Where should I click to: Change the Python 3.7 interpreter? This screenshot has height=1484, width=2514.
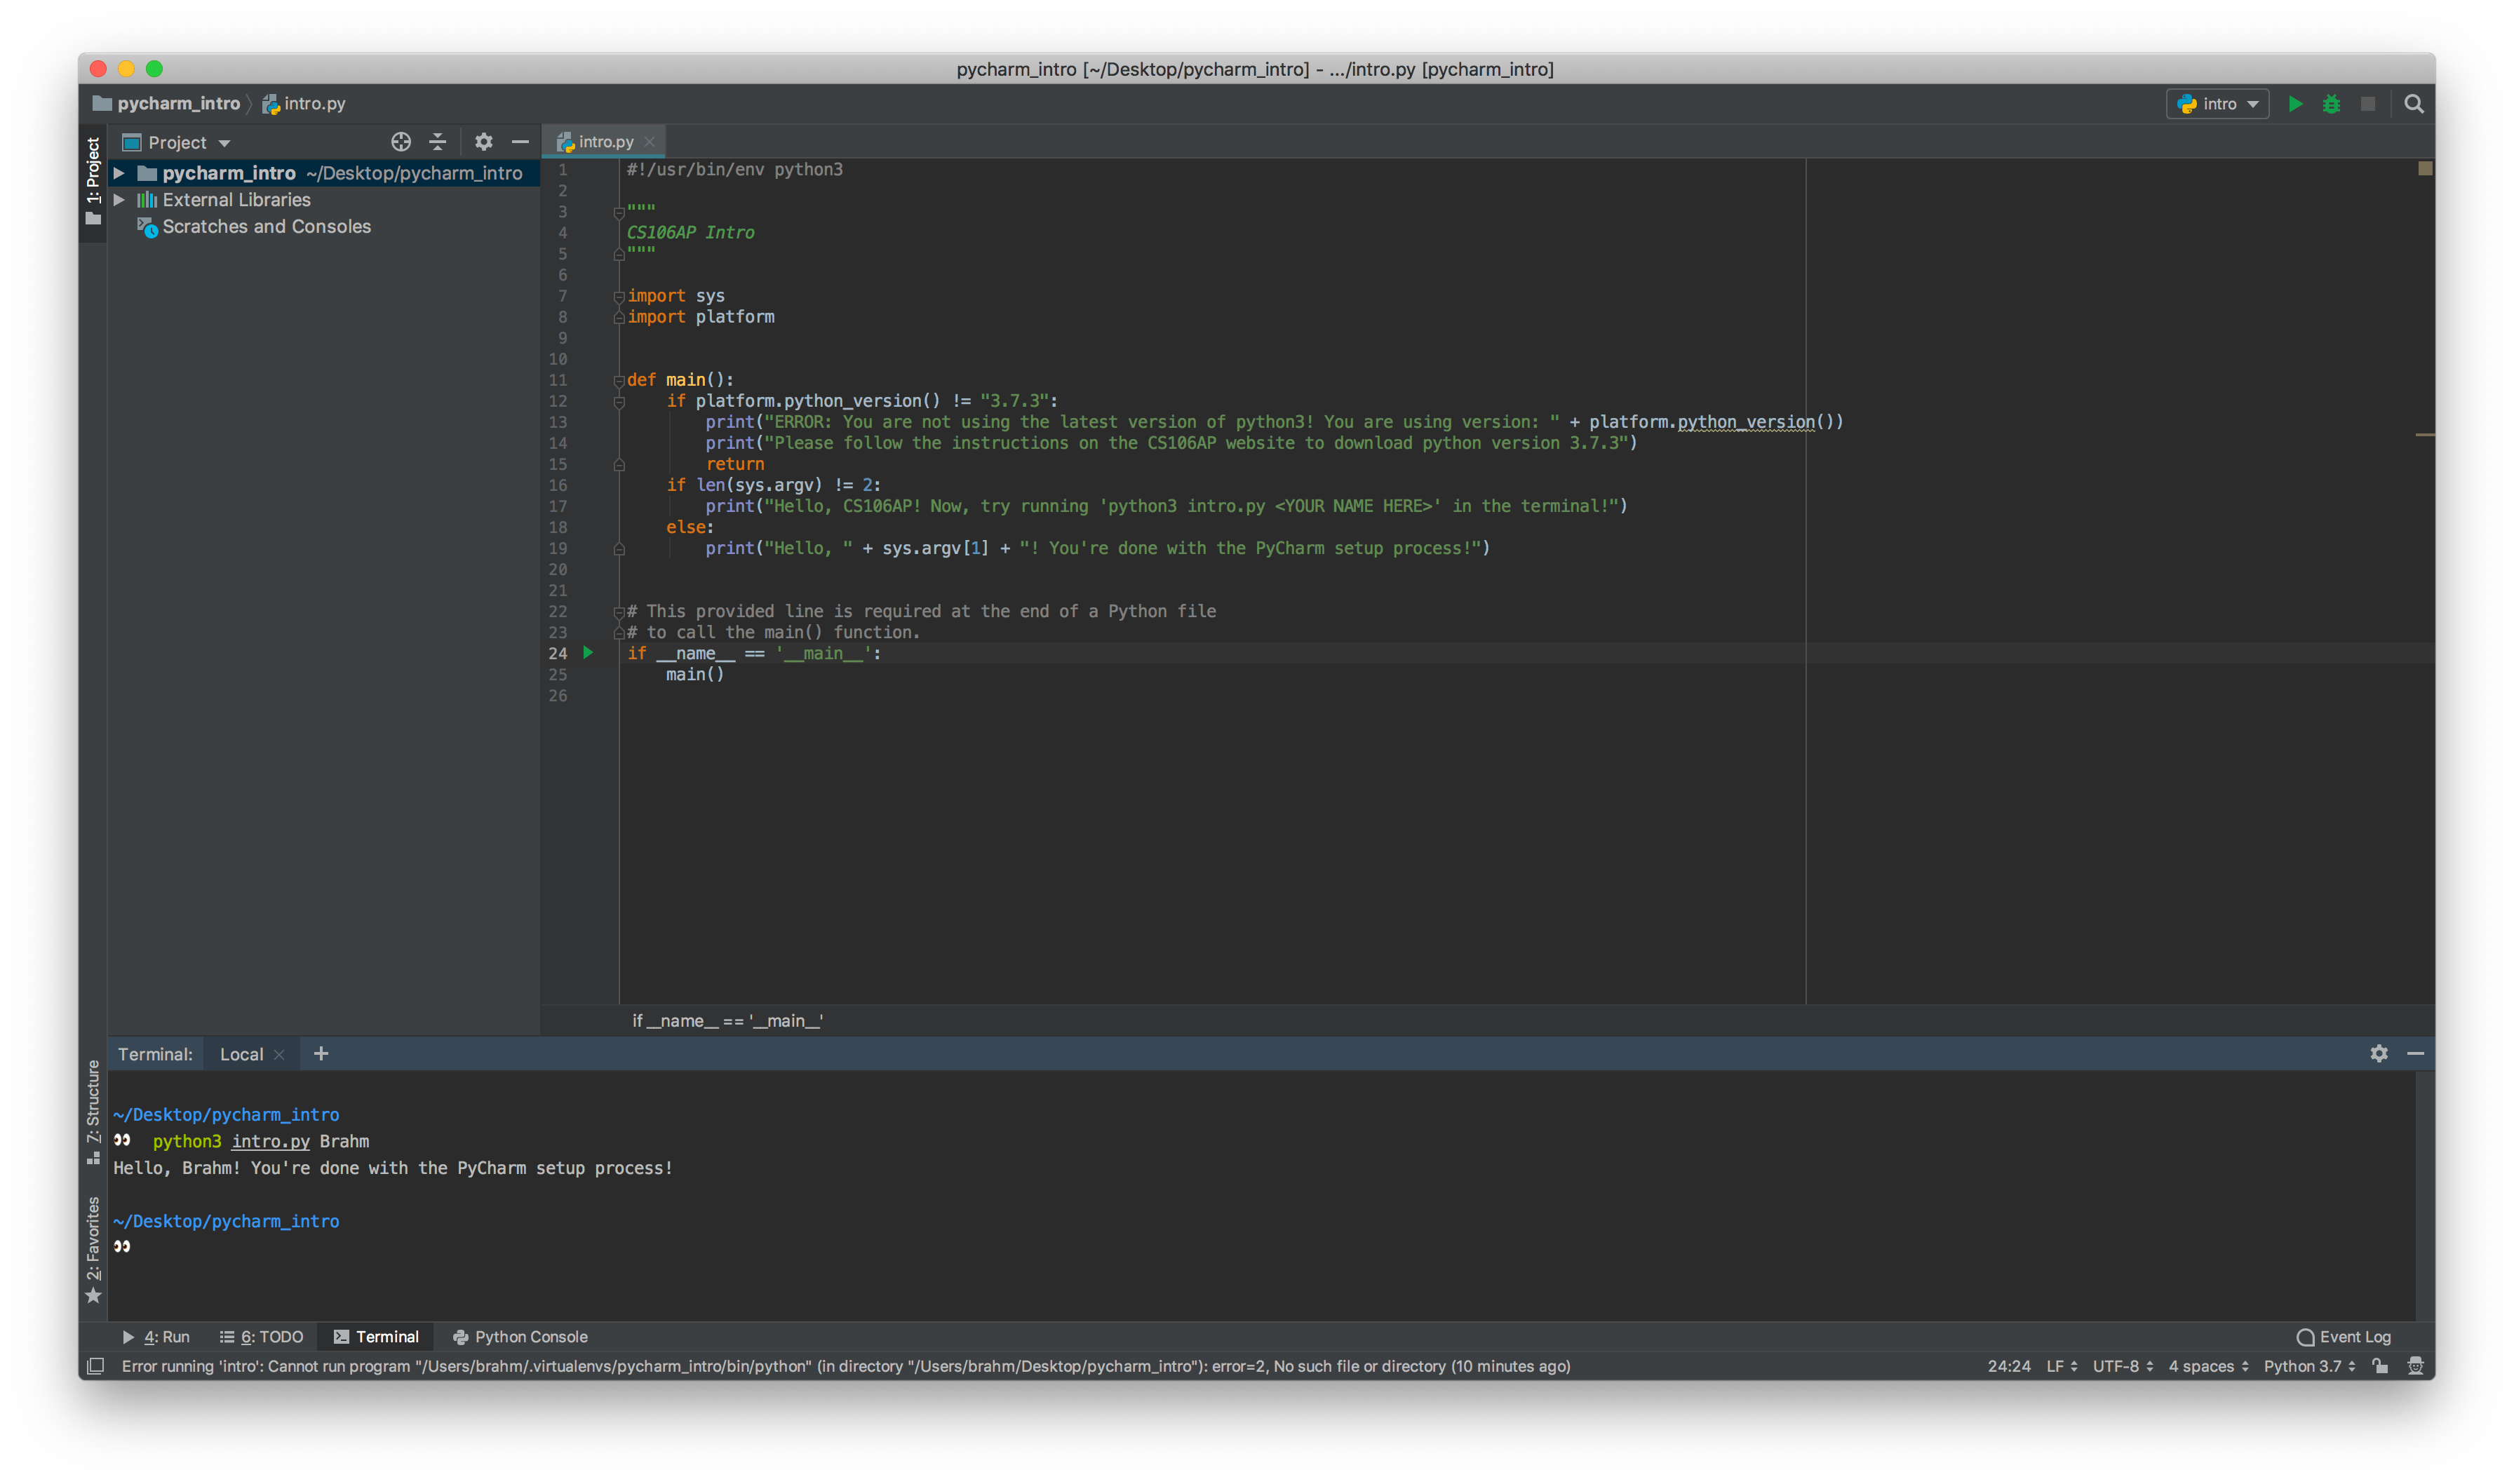coord(2309,1366)
